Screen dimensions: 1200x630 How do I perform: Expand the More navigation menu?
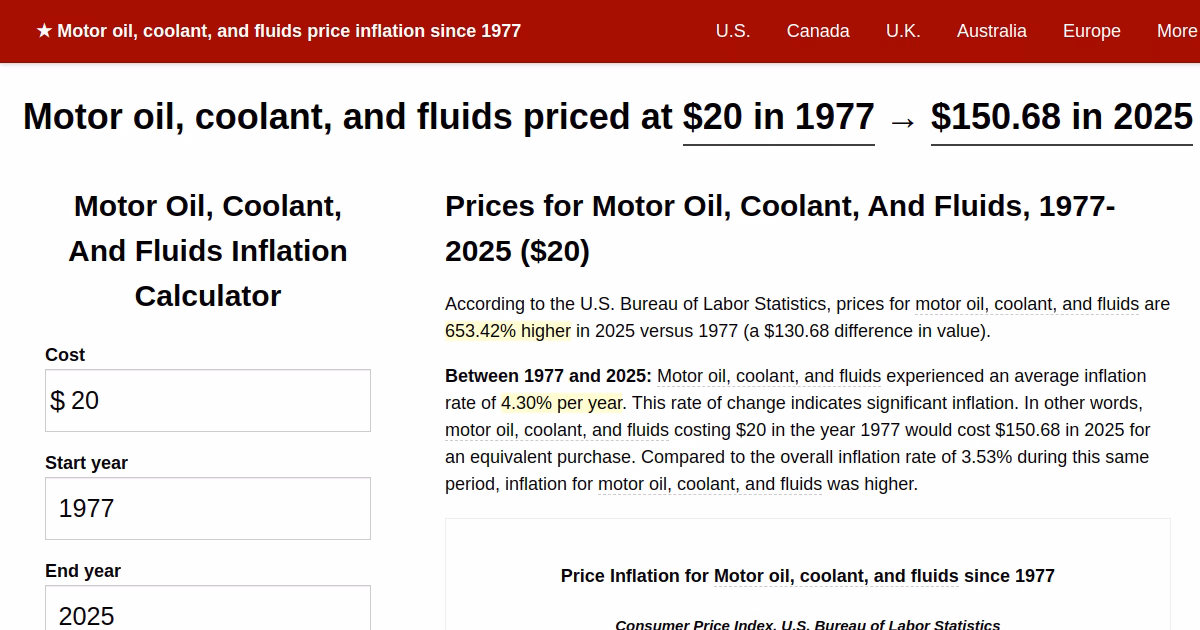(x=1176, y=31)
